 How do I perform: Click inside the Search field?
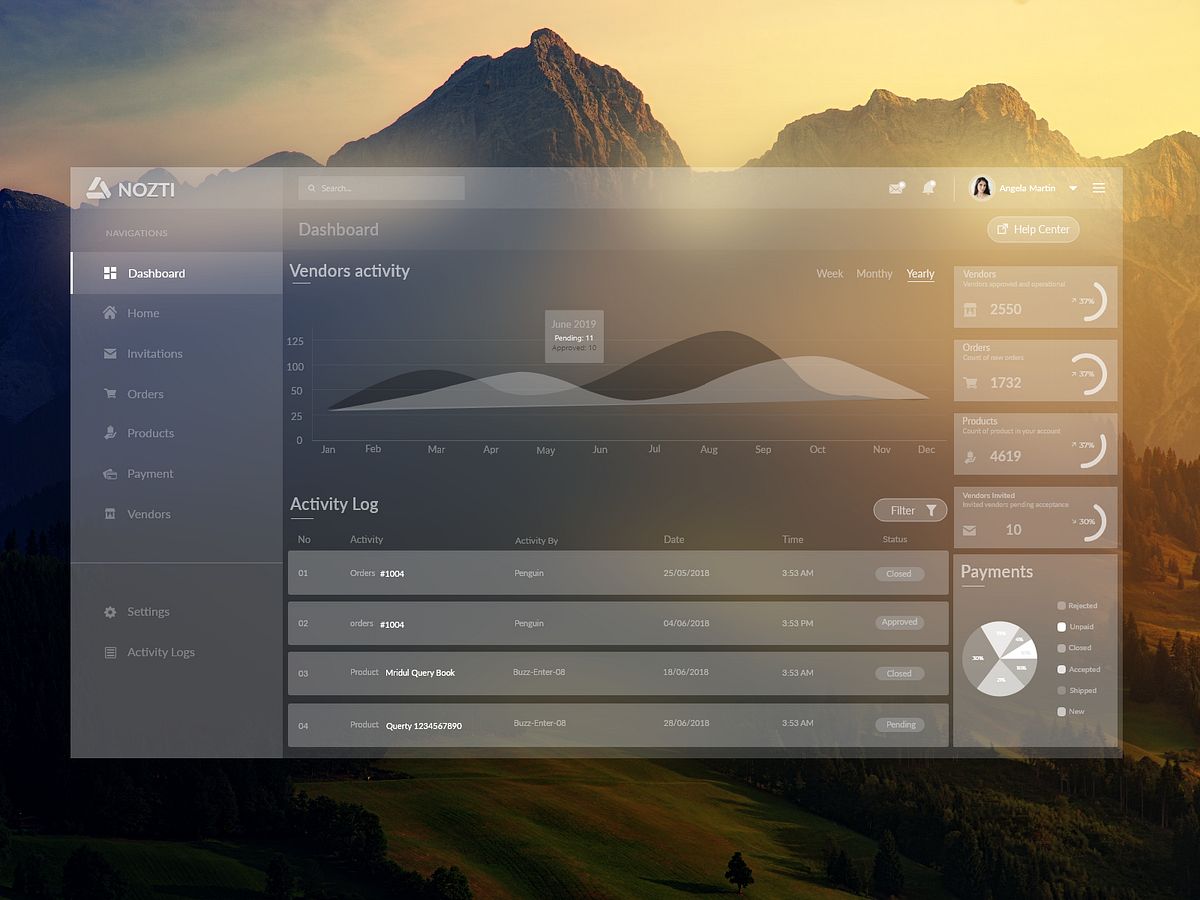tap(380, 187)
